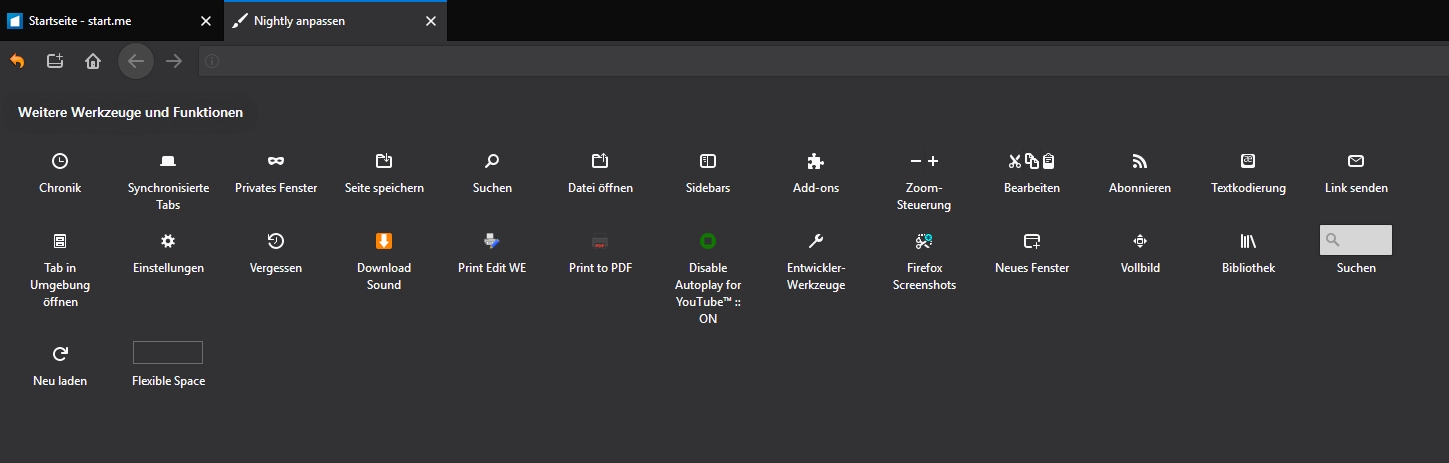Click the Einstellungen gear icon
Image resolution: width=1449 pixels, height=463 pixels.
coord(168,241)
